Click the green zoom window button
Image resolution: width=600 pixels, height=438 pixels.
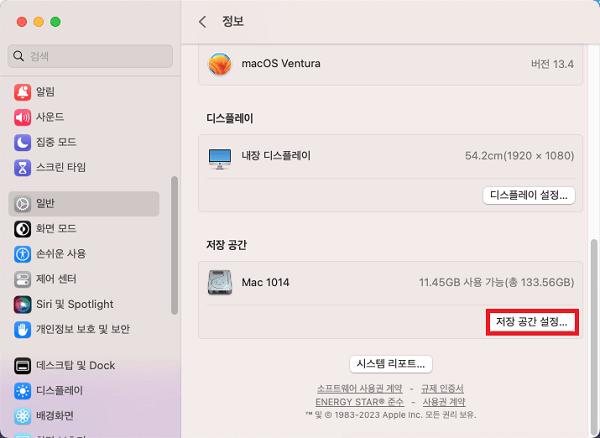point(55,22)
